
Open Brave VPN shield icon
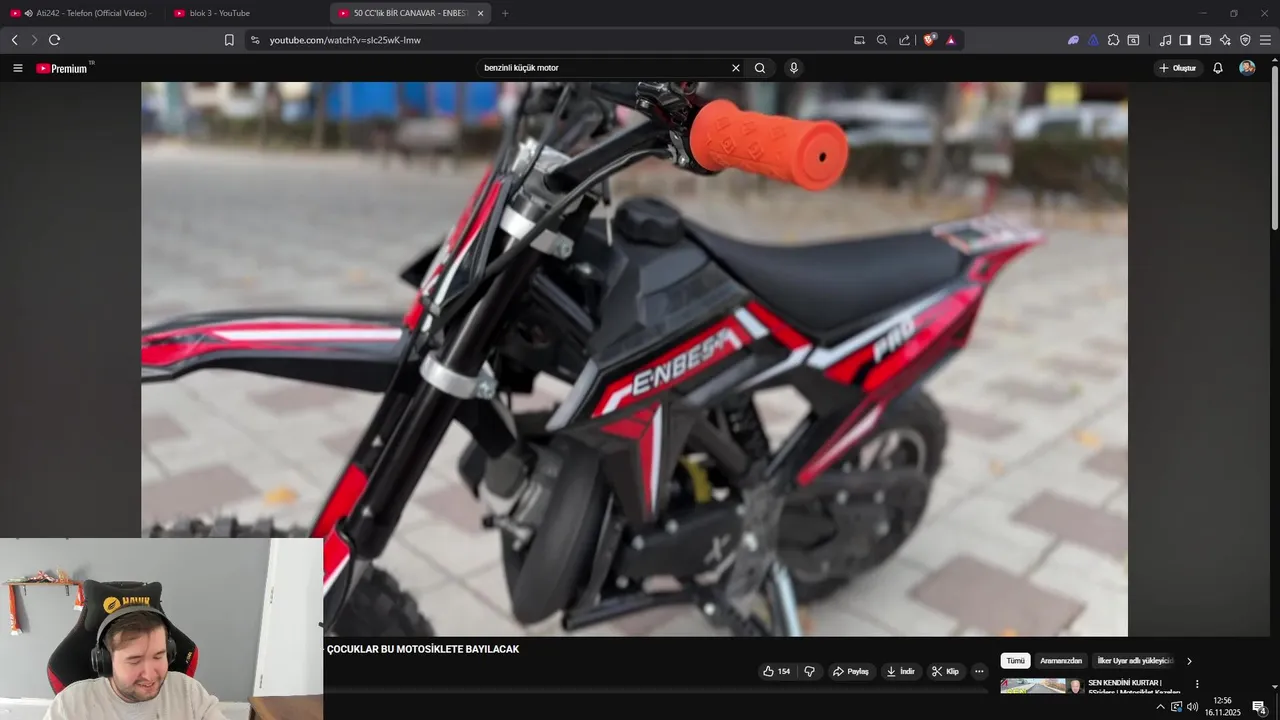(1245, 40)
